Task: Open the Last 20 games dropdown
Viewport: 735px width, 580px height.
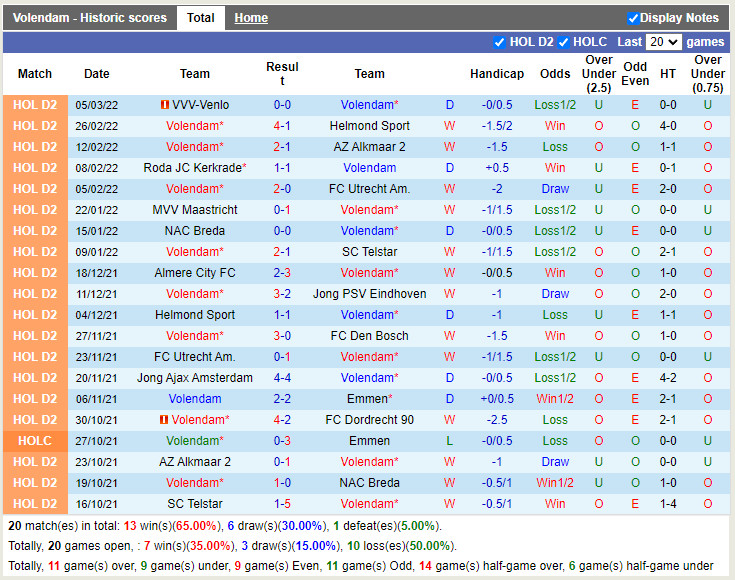Action: click(x=663, y=42)
